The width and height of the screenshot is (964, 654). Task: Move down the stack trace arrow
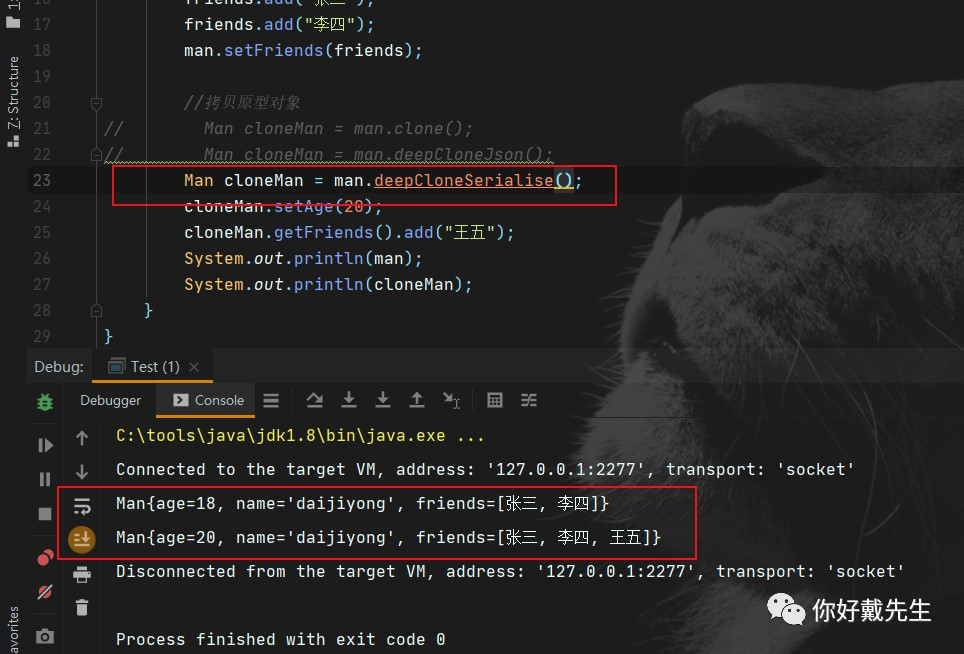pyautogui.click(x=82, y=471)
